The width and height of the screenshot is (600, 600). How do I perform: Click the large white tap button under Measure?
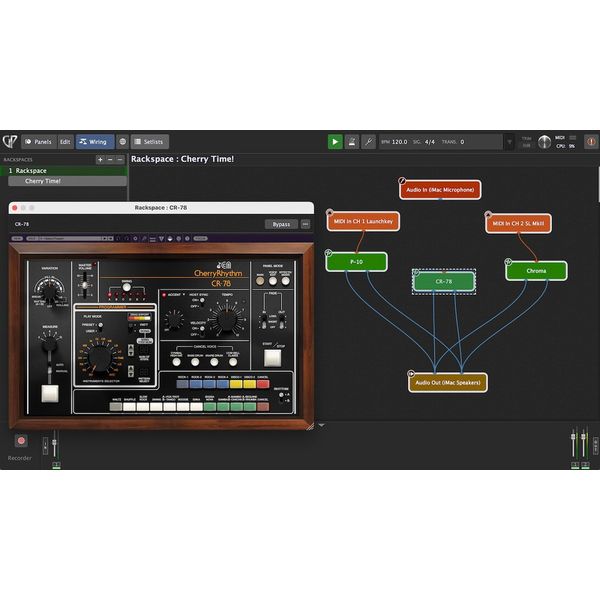(50, 394)
